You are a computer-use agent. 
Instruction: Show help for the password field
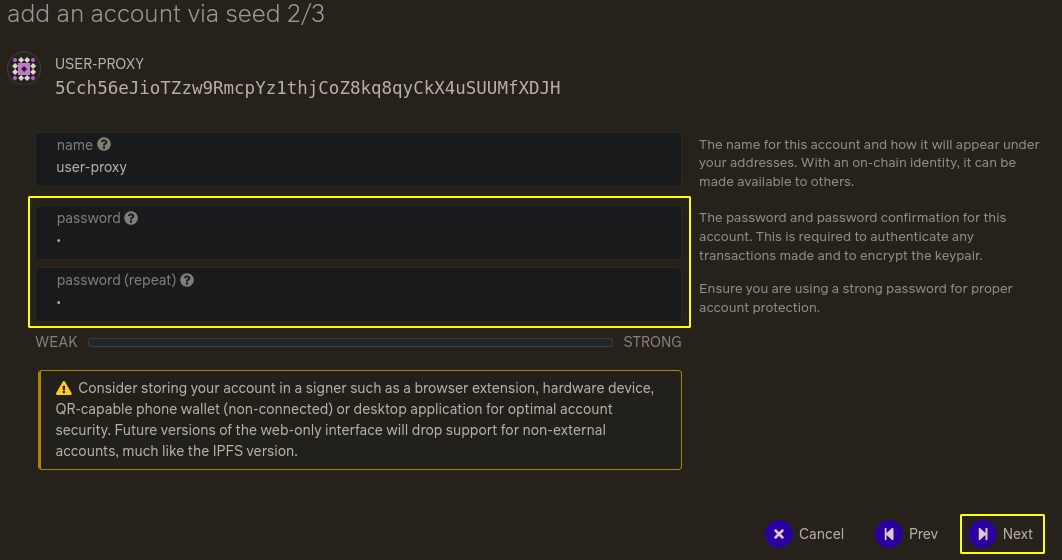click(x=131, y=218)
